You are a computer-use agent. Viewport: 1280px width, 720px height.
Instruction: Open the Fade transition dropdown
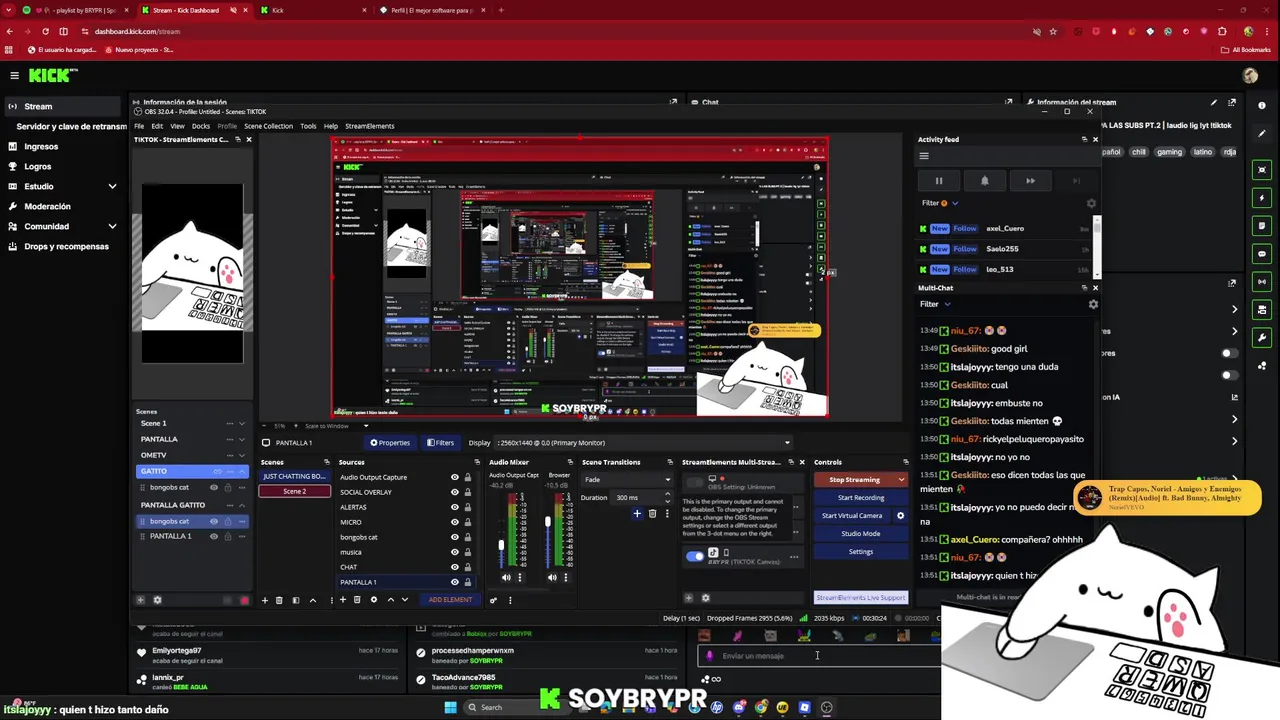[x=627, y=480]
